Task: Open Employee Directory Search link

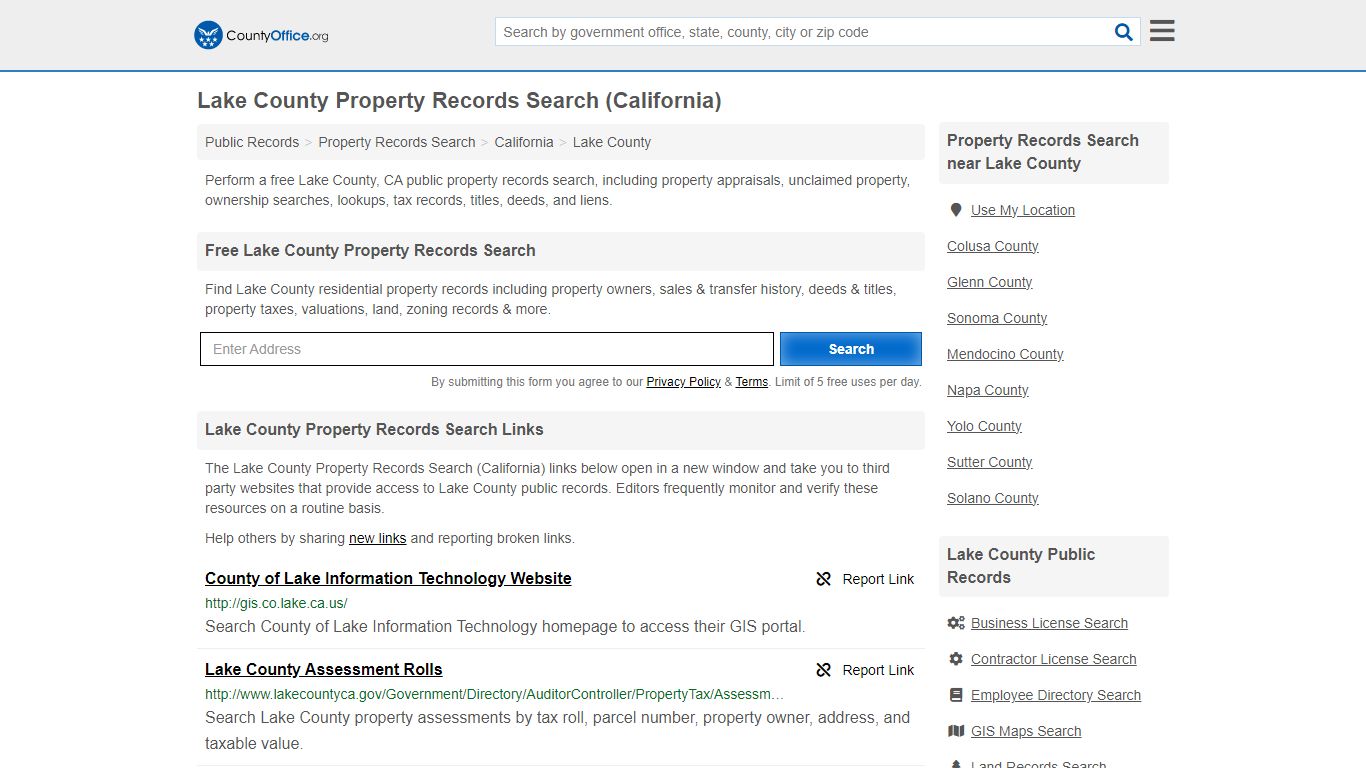Action: [1056, 695]
